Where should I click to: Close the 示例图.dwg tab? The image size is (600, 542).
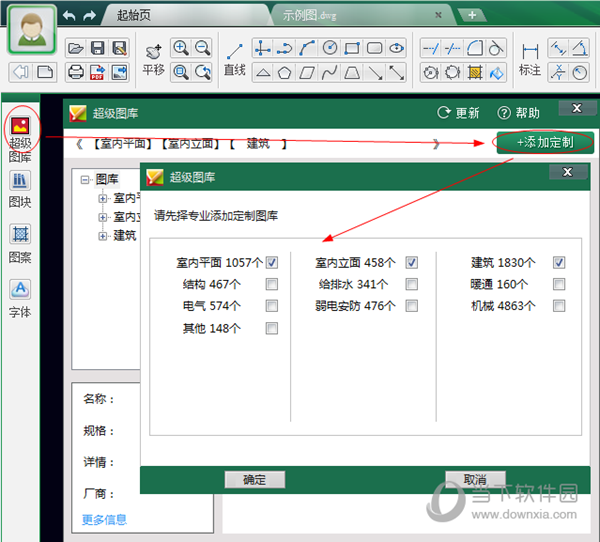click(x=439, y=15)
